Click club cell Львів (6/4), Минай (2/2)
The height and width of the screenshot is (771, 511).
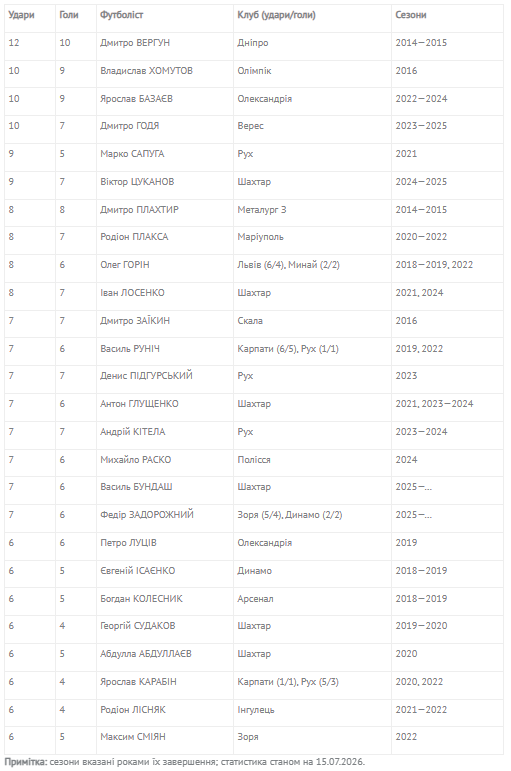coord(288,265)
